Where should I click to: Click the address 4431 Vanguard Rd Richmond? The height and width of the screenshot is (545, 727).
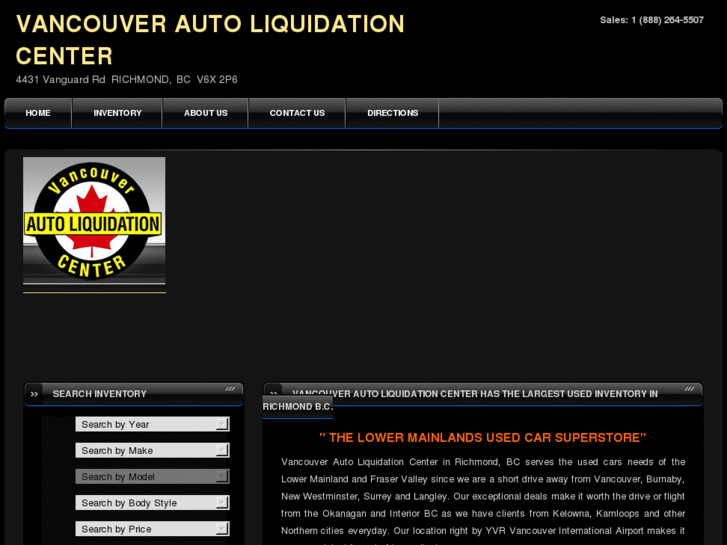pyautogui.click(x=127, y=79)
